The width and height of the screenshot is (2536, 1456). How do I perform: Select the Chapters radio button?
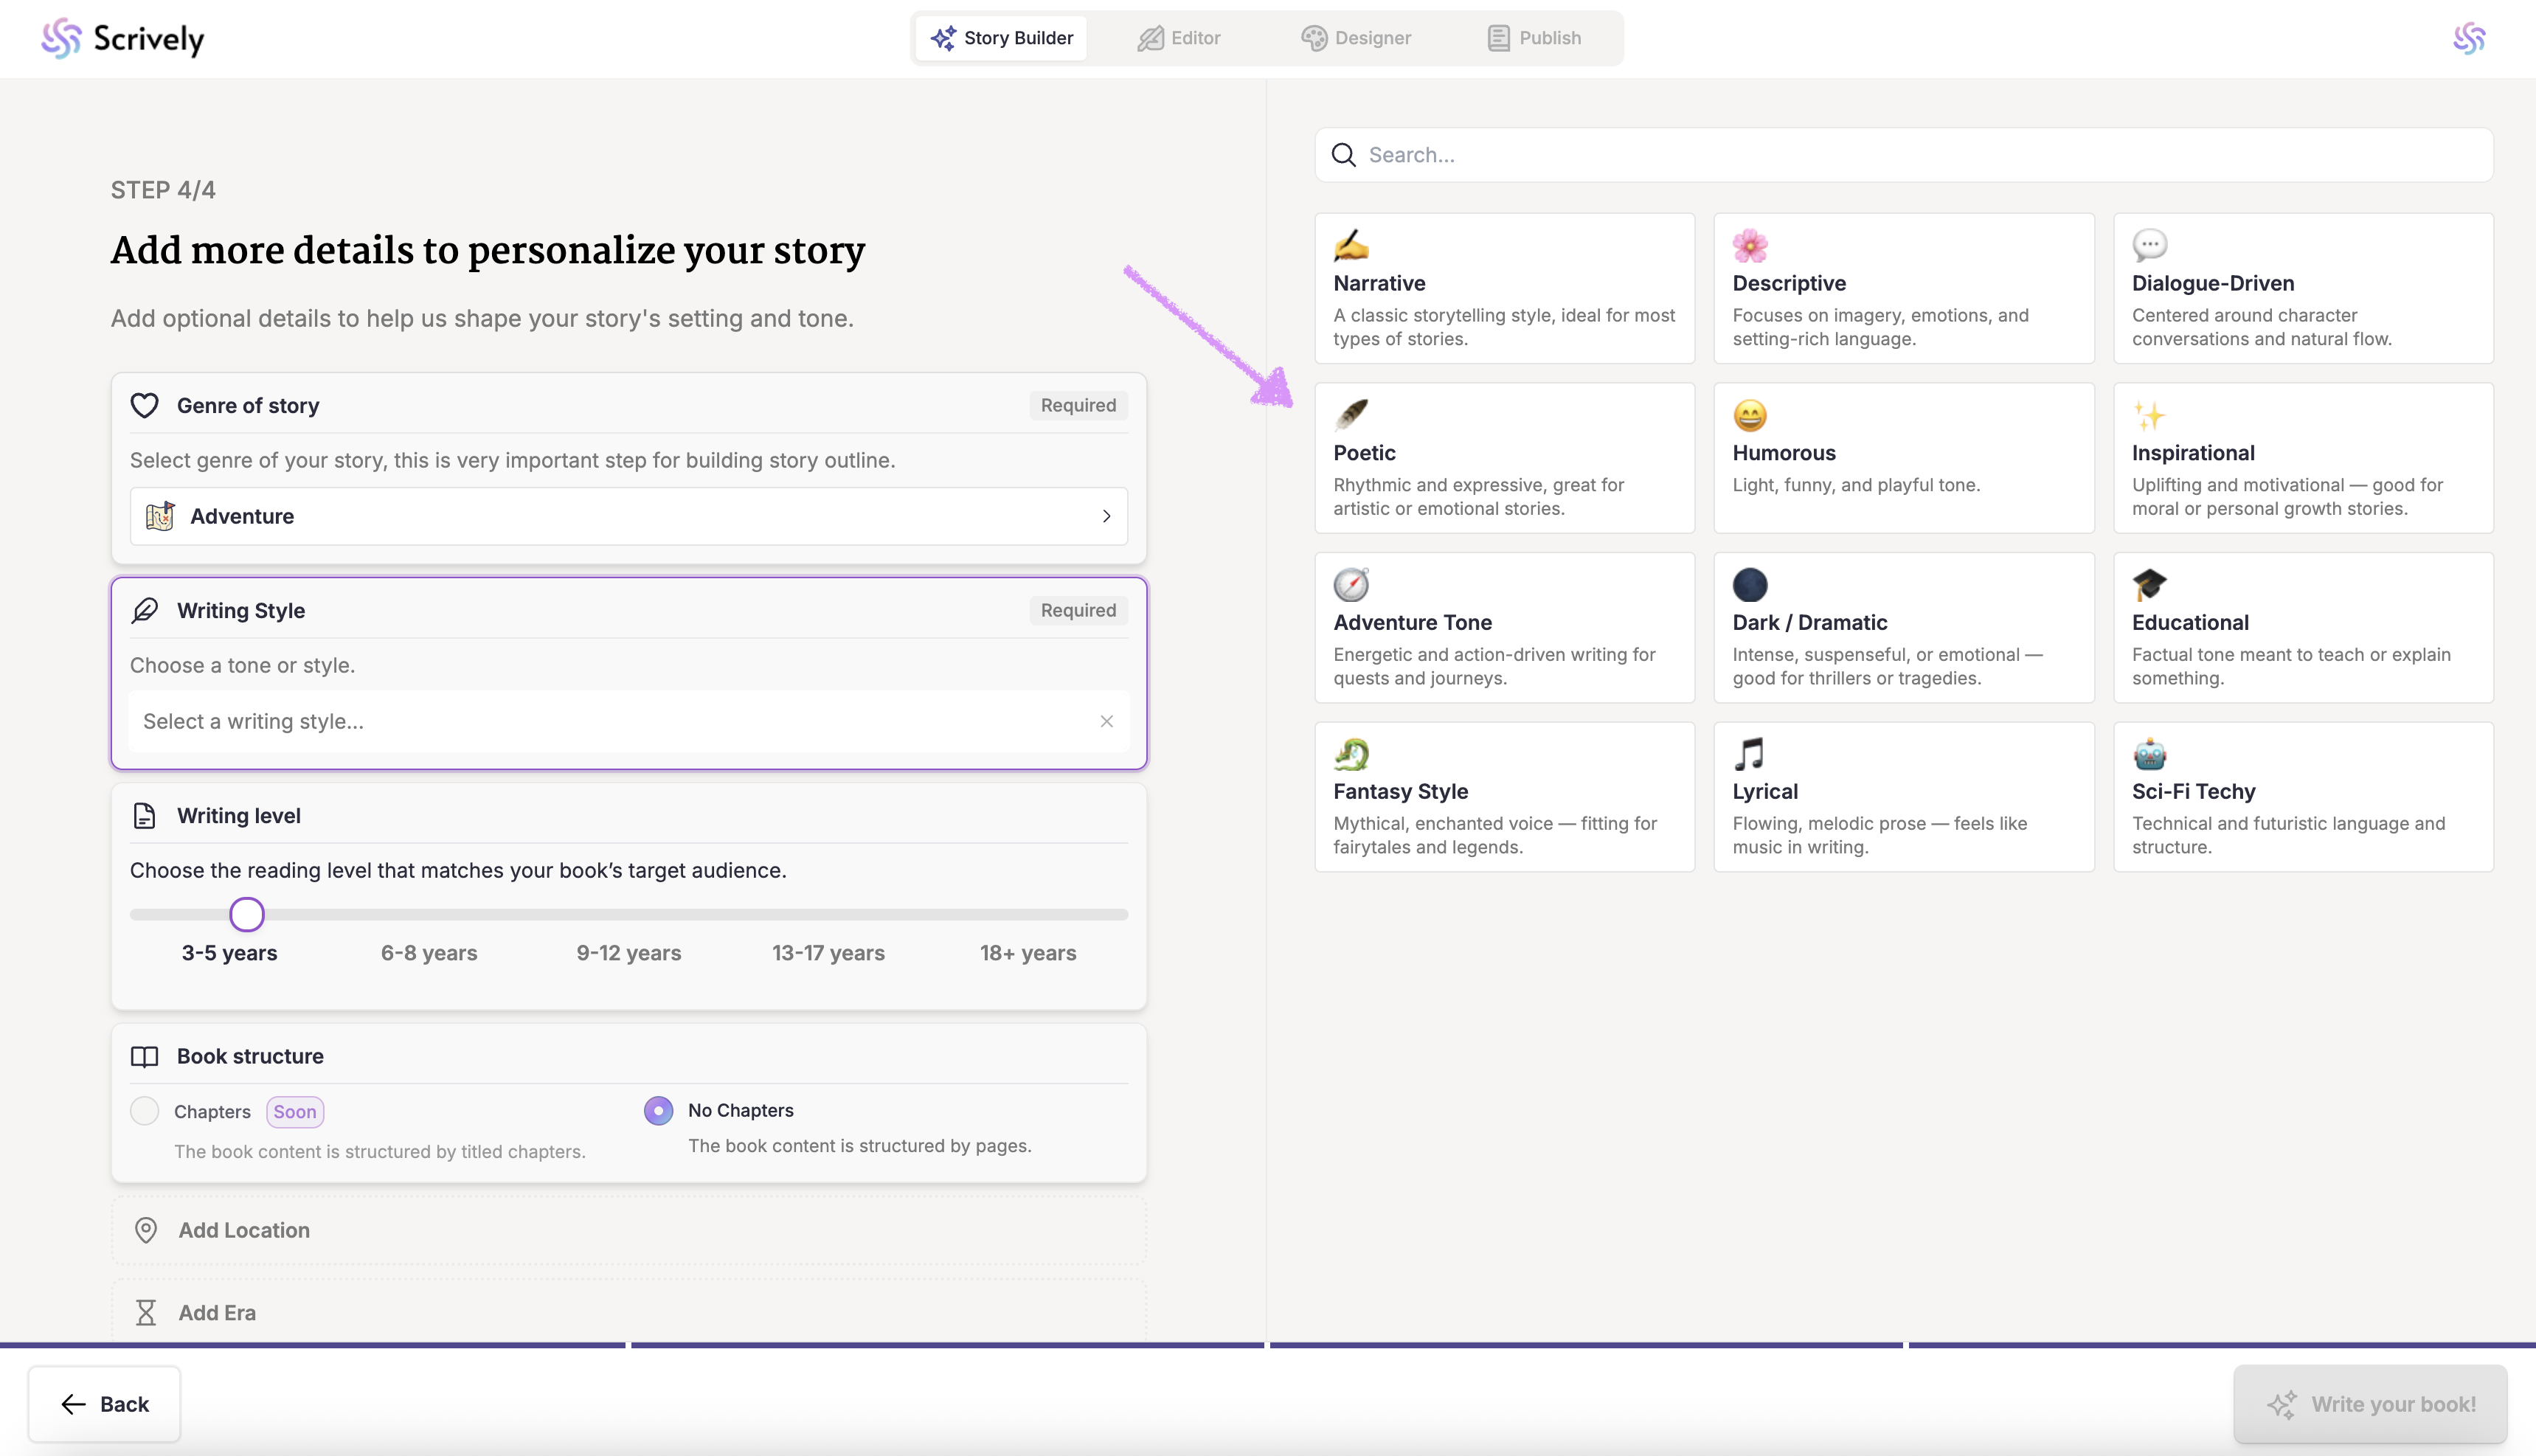pyautogui.click(x=145, y=1111)
